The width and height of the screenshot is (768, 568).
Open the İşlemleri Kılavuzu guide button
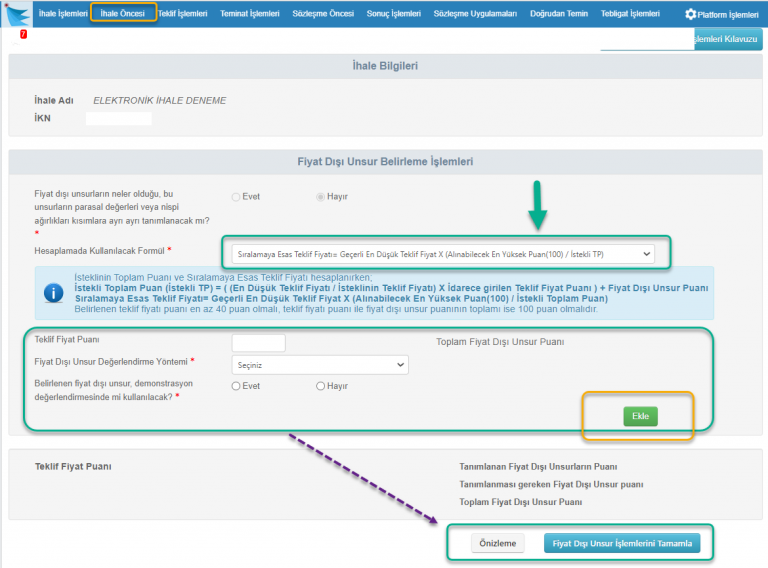click(727, 39)
